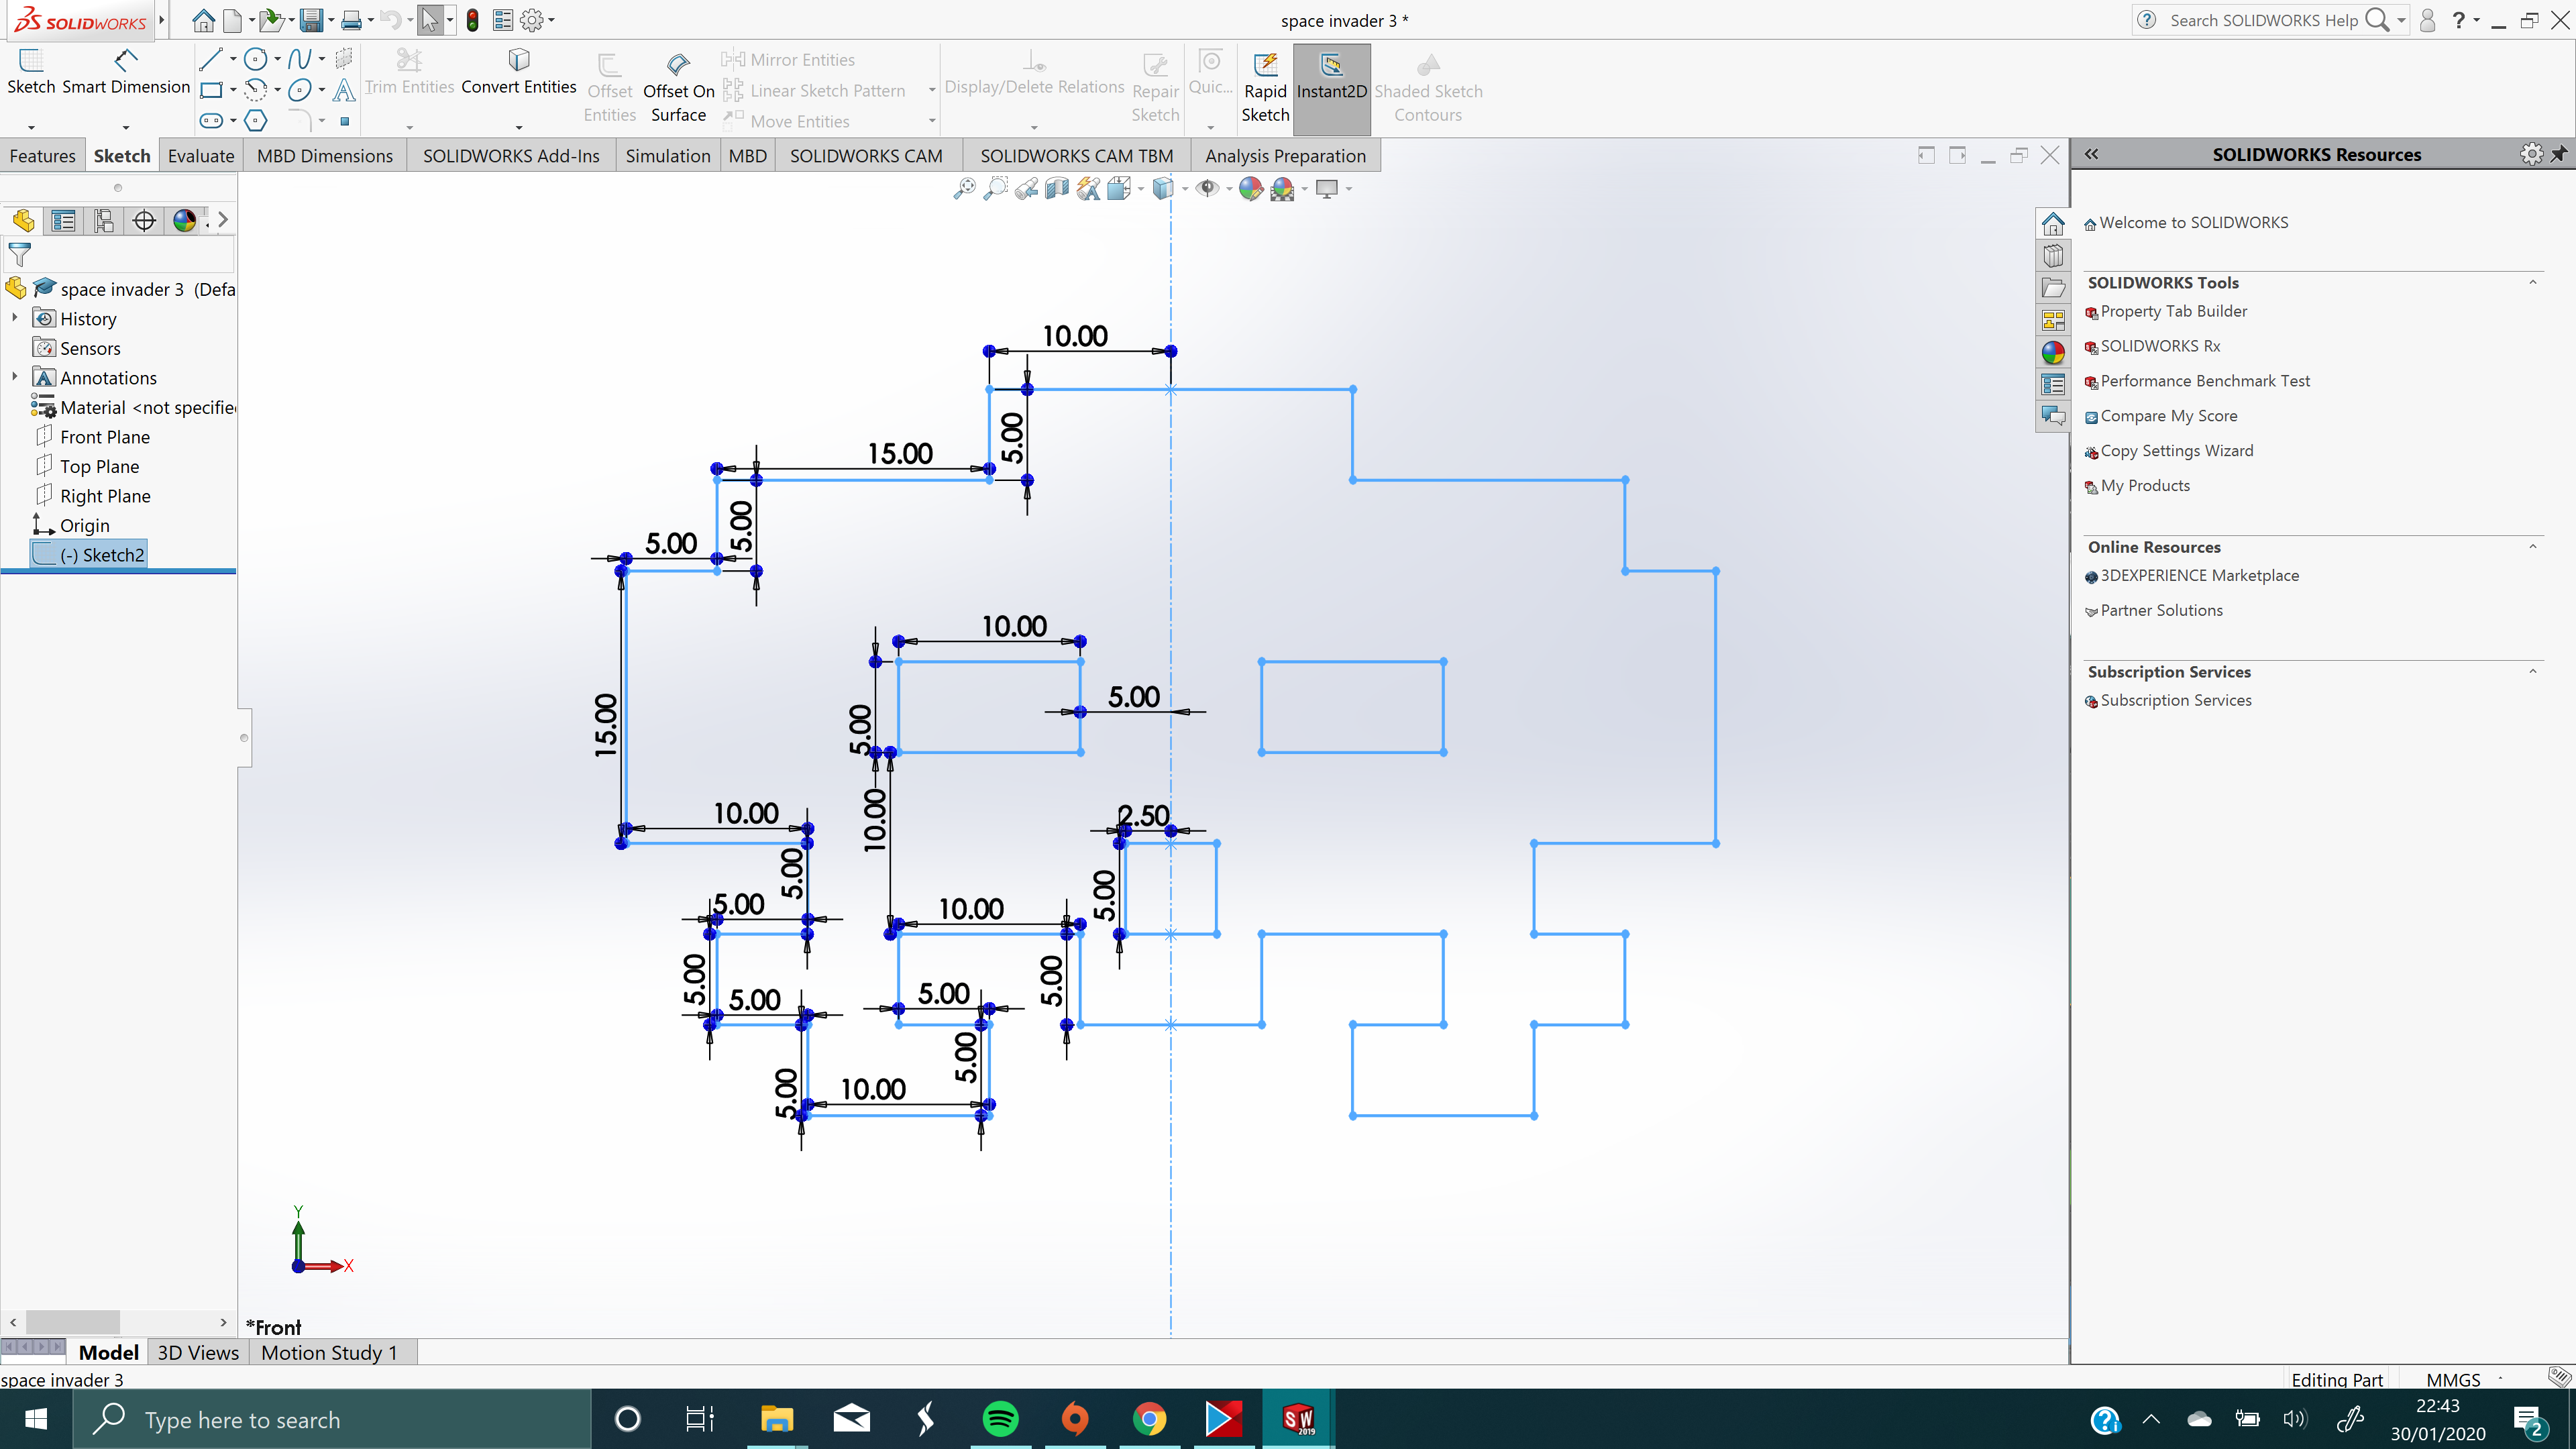Select Sketch2 in feature tree
This screenshot has width=2576, height=1449.
[x=102, y=555]
